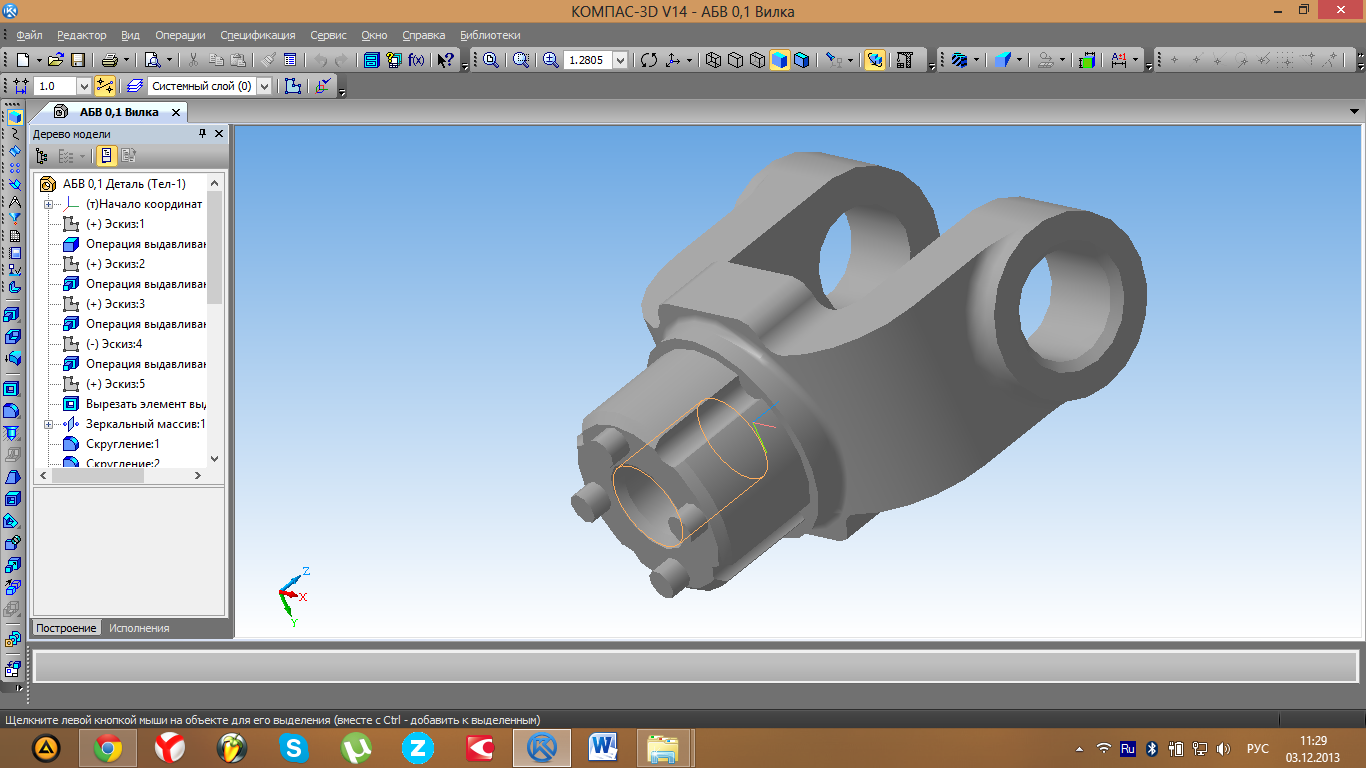Screen dimensions: 1366x768
Task: Click the model tree horizontal scrollbar right arrow
Action: (197, 476)
